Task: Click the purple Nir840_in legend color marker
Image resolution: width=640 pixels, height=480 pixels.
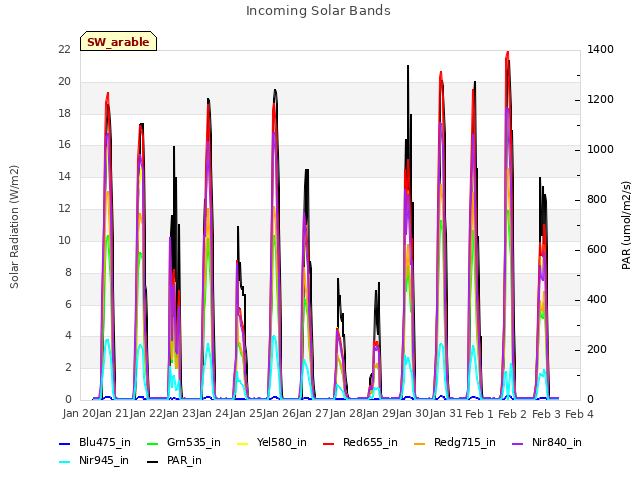Action: pyautogui.click(x=518, y=444)
